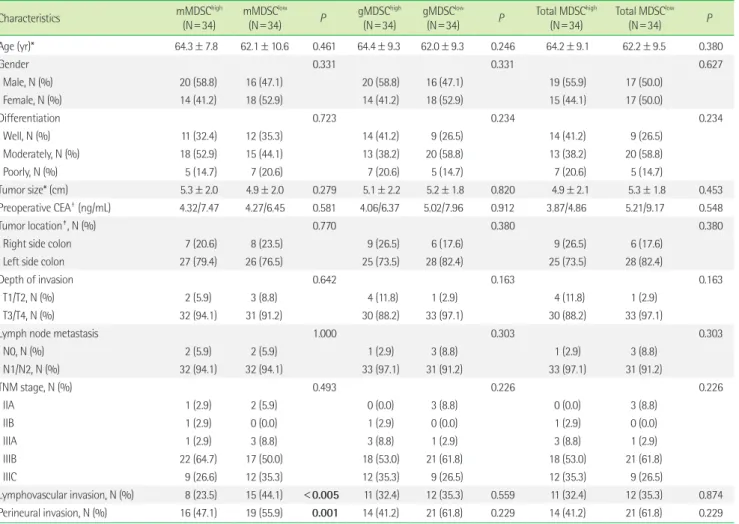Select the bold P value <0.005

click(x=321, y=495)
